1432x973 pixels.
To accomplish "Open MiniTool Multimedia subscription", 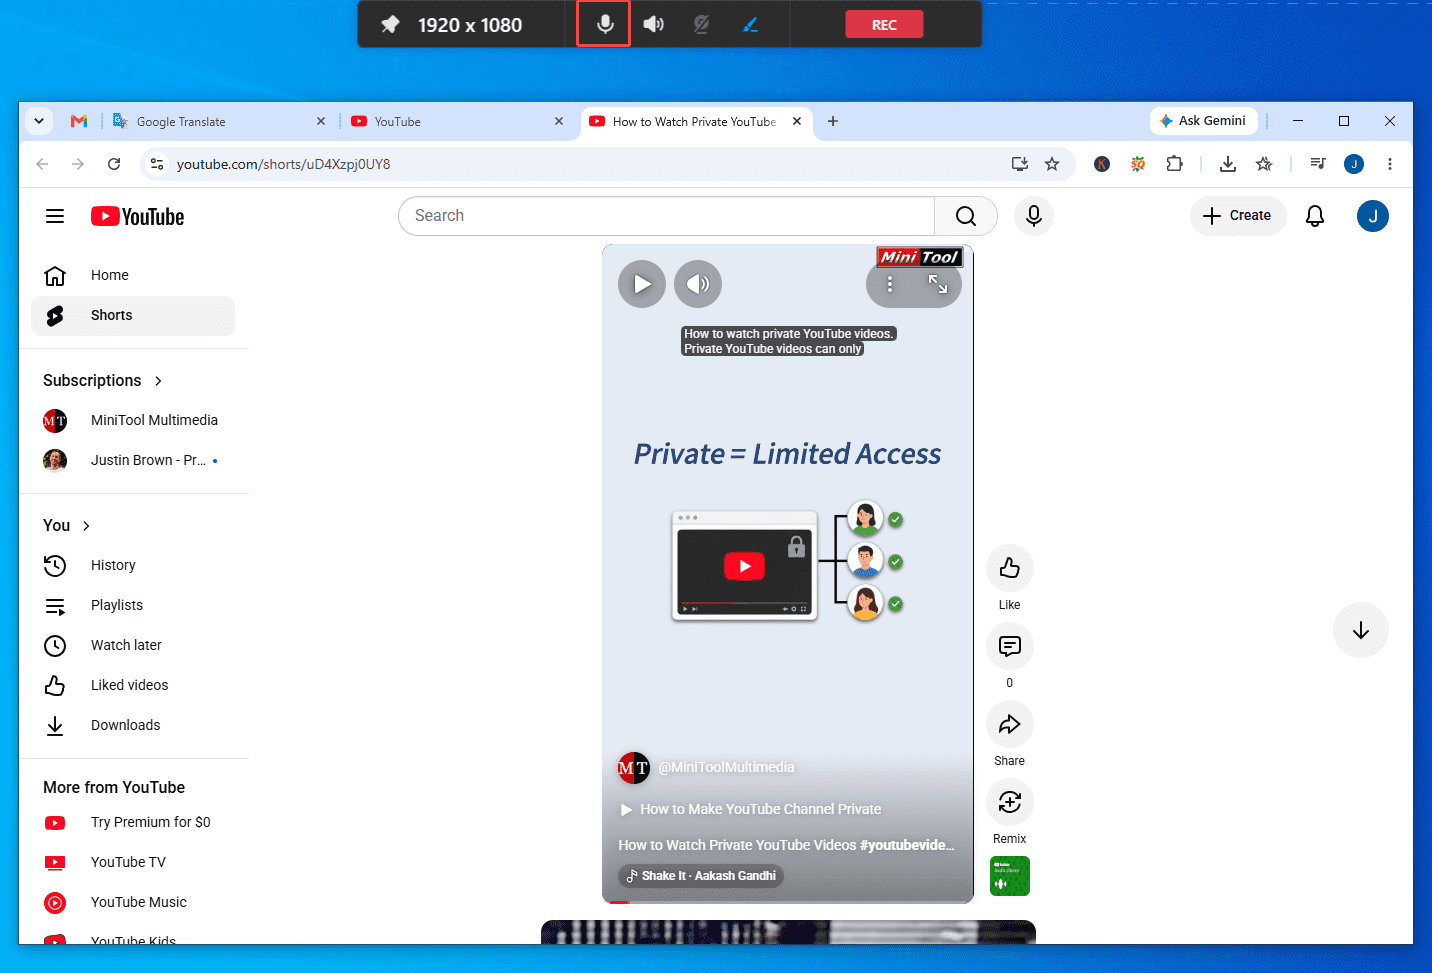I will (133, 420).
